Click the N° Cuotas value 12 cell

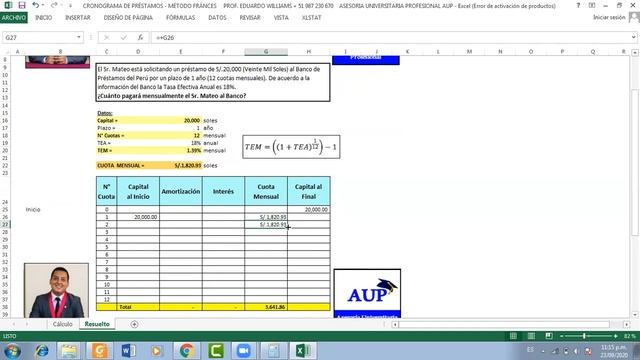(x=180, y=136)
